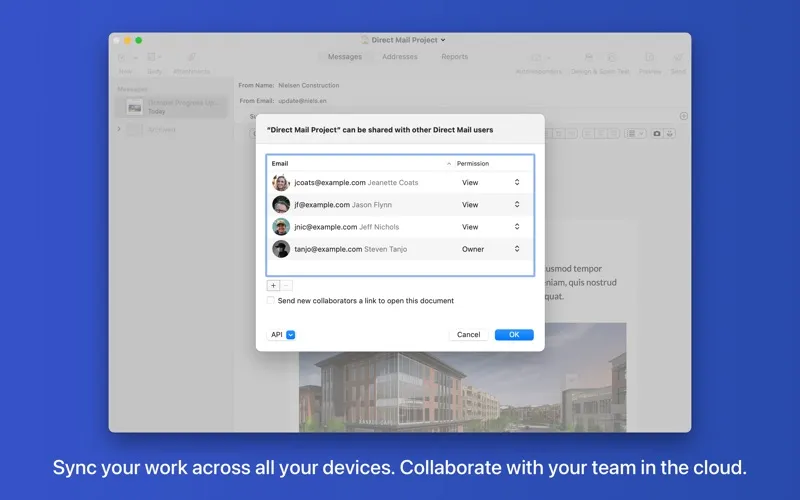Click Steven Tanjo's avatar picture
800x500 pixels.
coord(281,249)
